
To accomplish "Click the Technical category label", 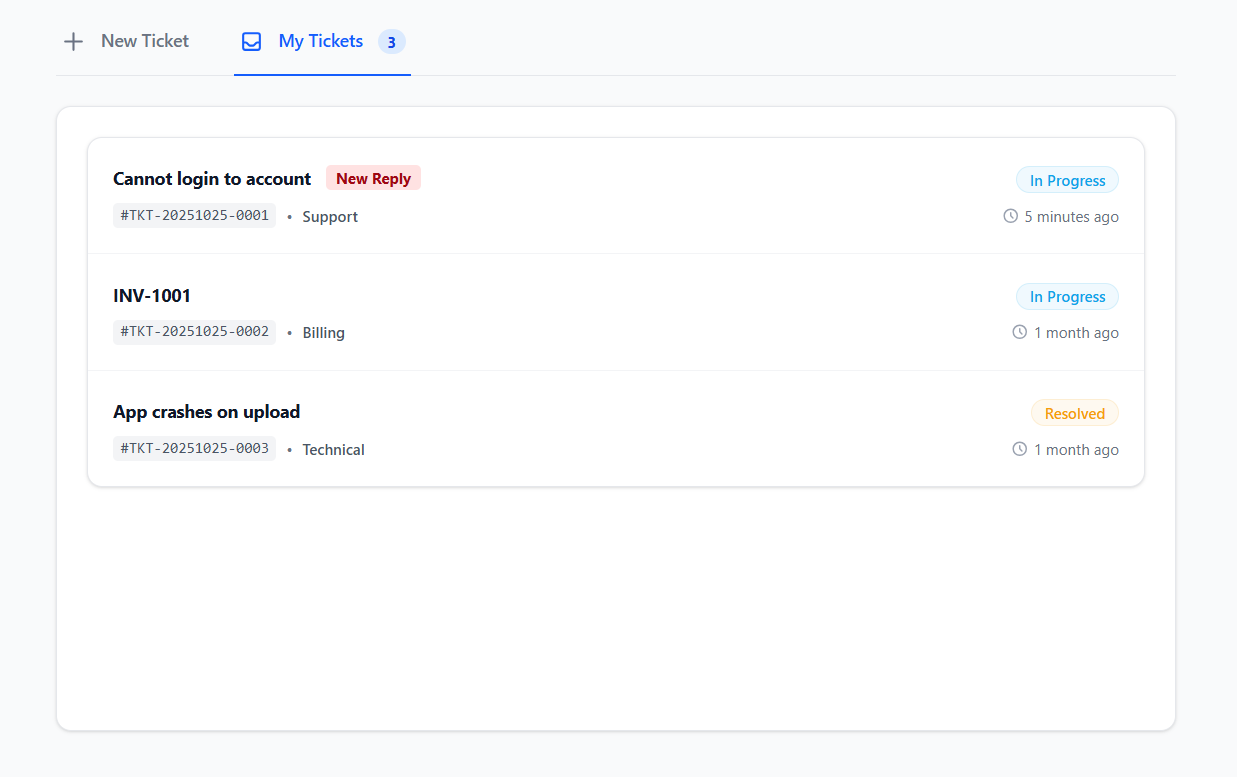I will [x=333, y=450].
